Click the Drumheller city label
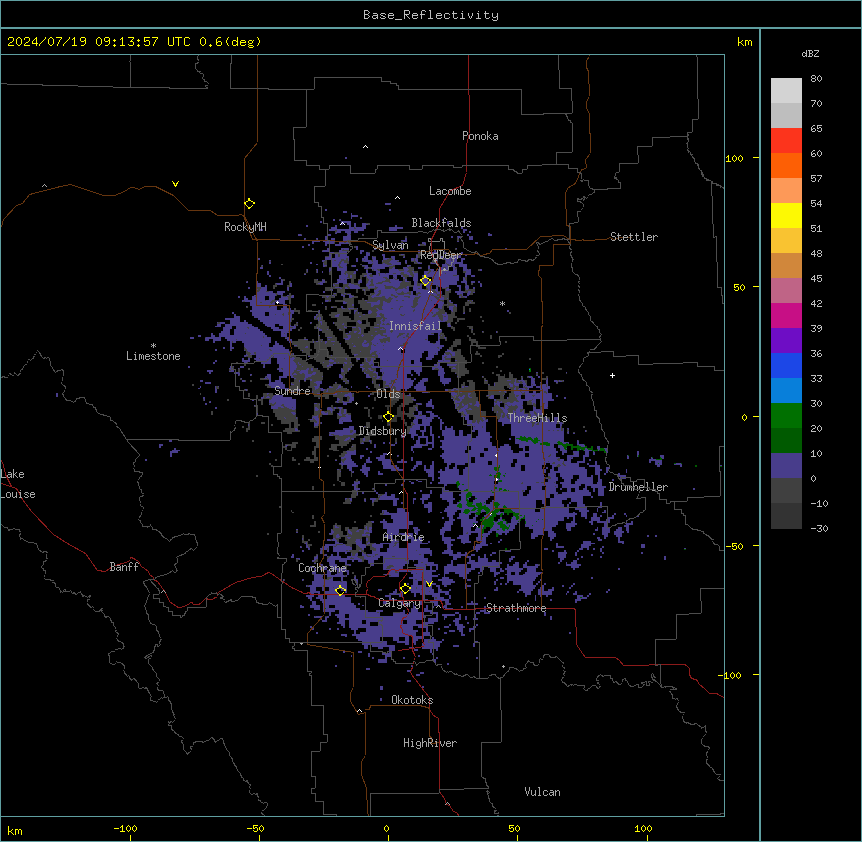862x842 pixels. (638, 487)
